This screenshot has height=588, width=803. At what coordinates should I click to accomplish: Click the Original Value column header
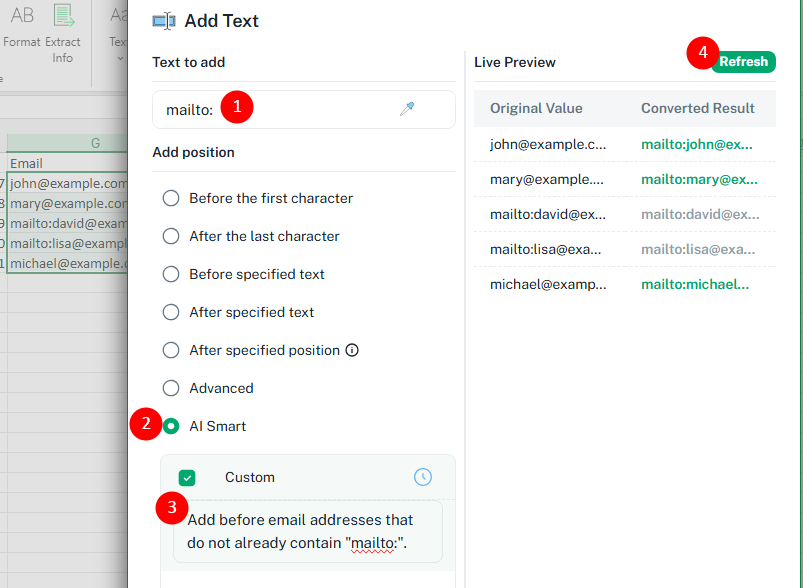536,109
